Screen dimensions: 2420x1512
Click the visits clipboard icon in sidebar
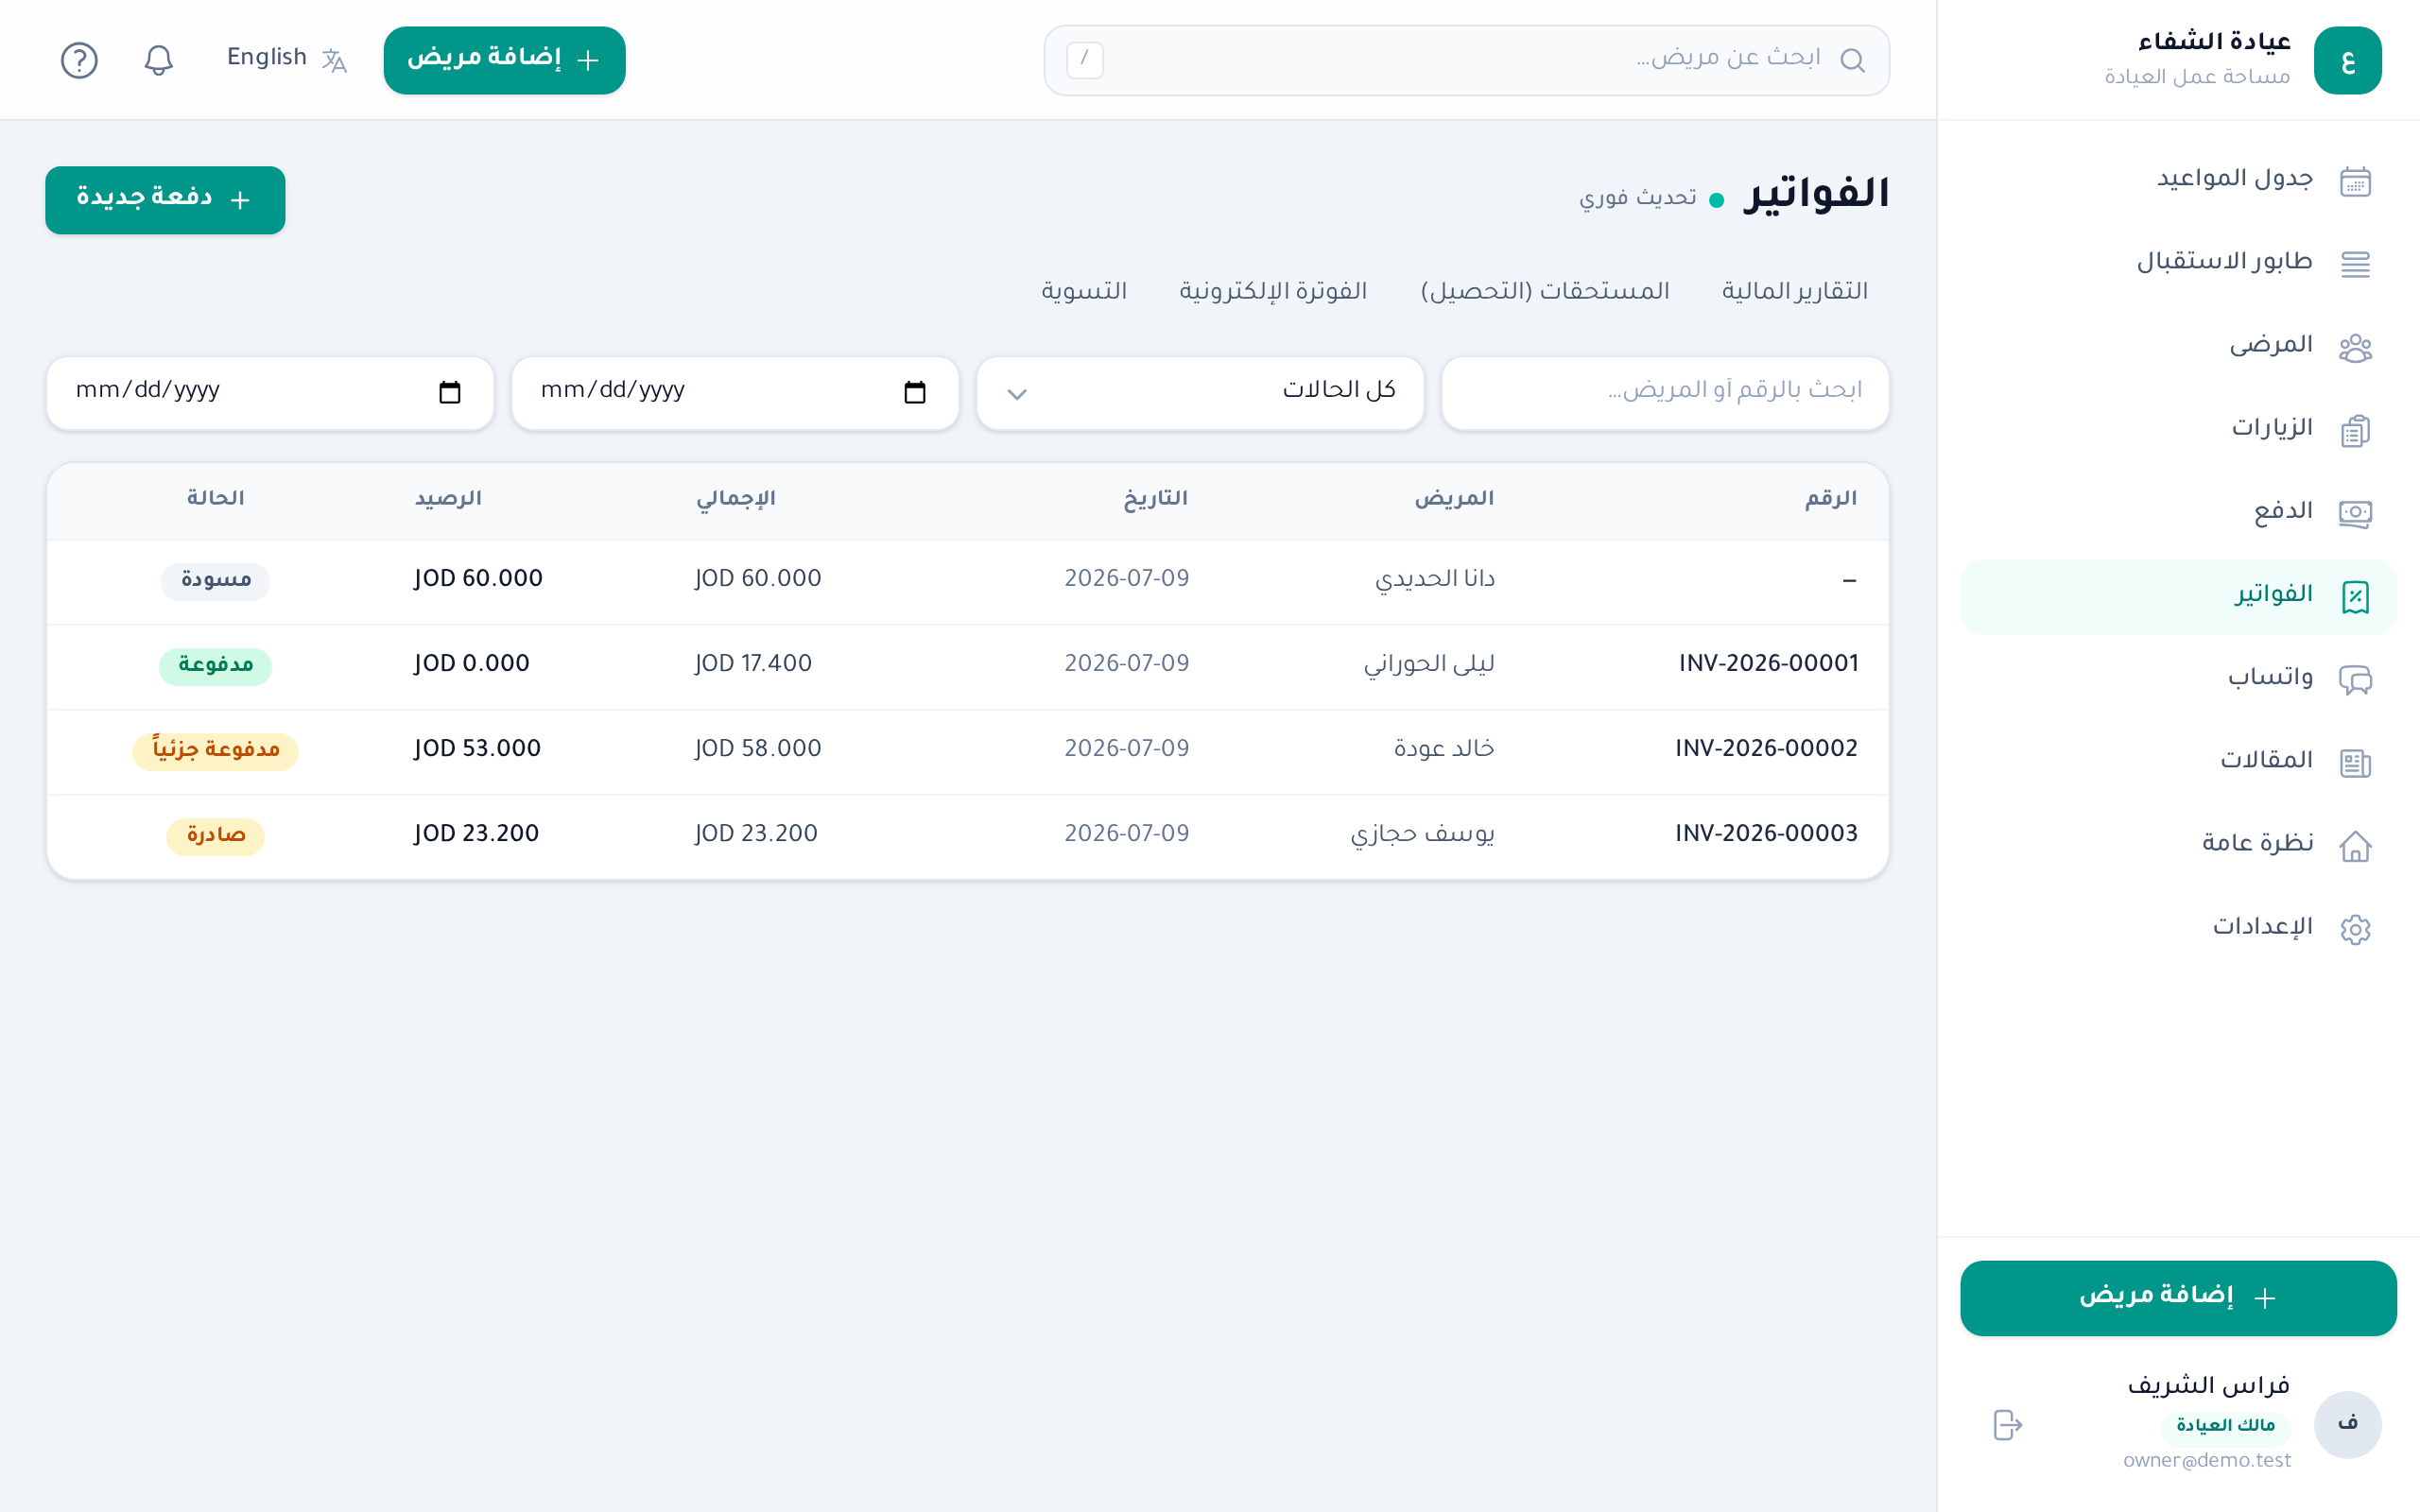pyautogui.click(x=2355, y=430)
